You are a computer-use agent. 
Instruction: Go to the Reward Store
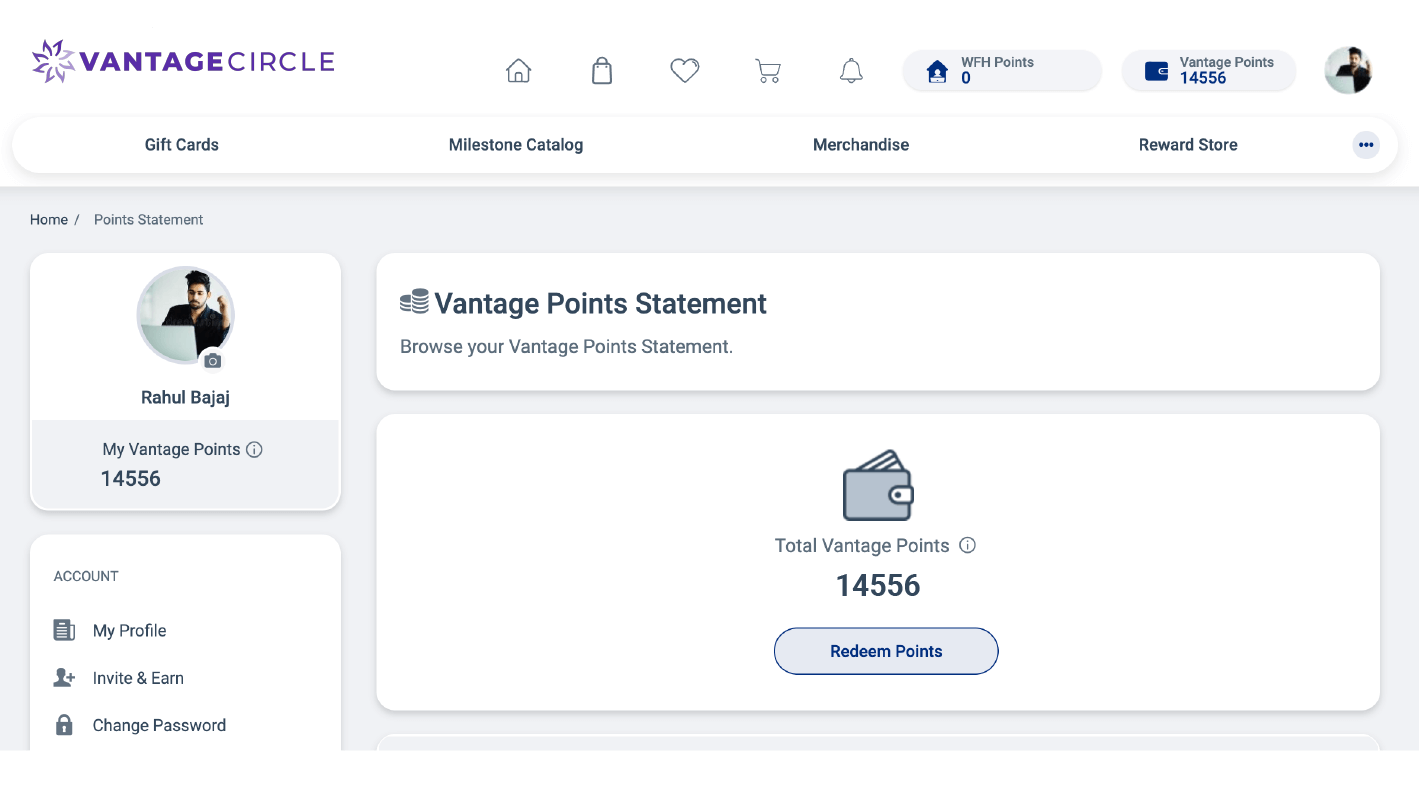[x=1188, y=144]
